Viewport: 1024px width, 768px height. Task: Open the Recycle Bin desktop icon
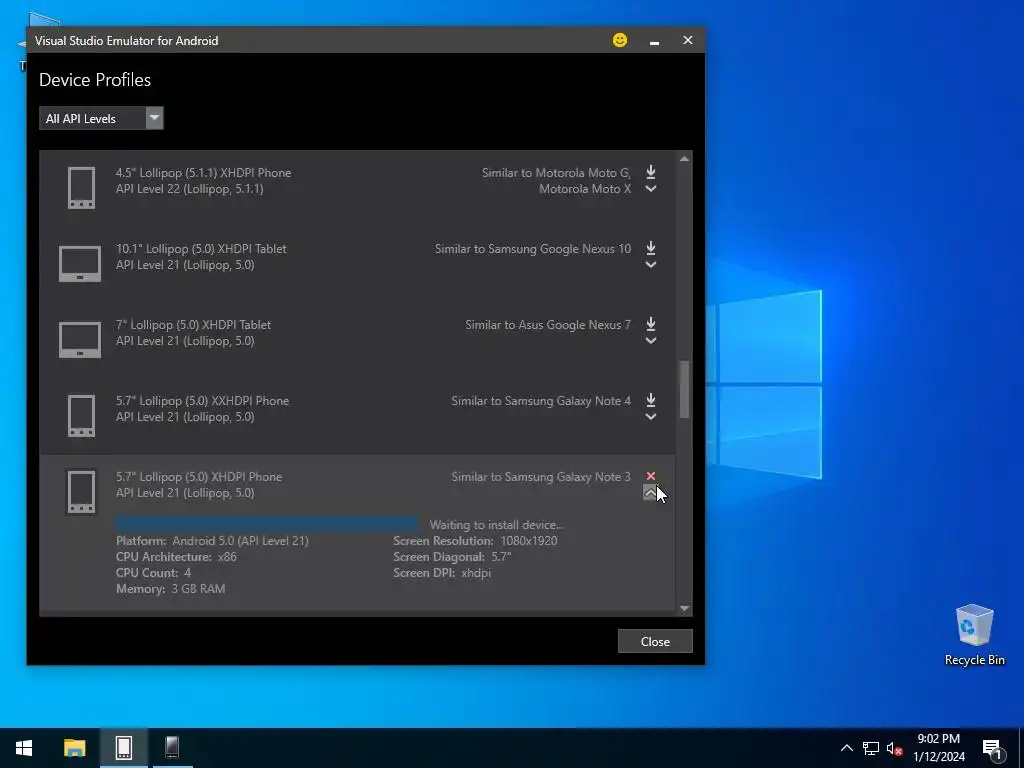click(974, 635)
